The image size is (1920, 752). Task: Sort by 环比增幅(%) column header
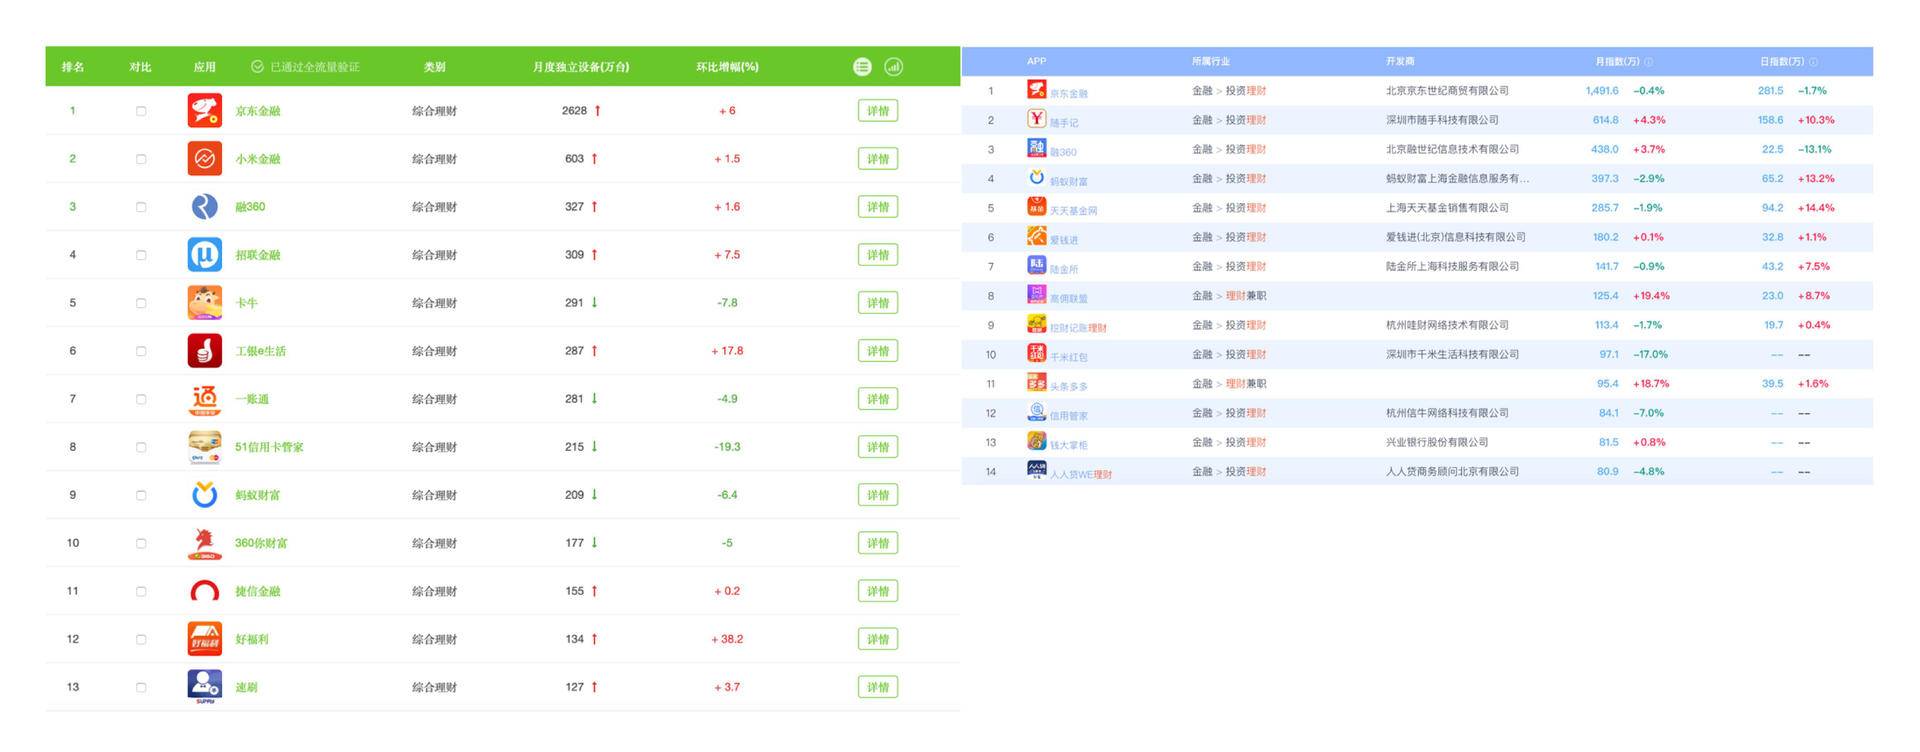tap(727, 67)
